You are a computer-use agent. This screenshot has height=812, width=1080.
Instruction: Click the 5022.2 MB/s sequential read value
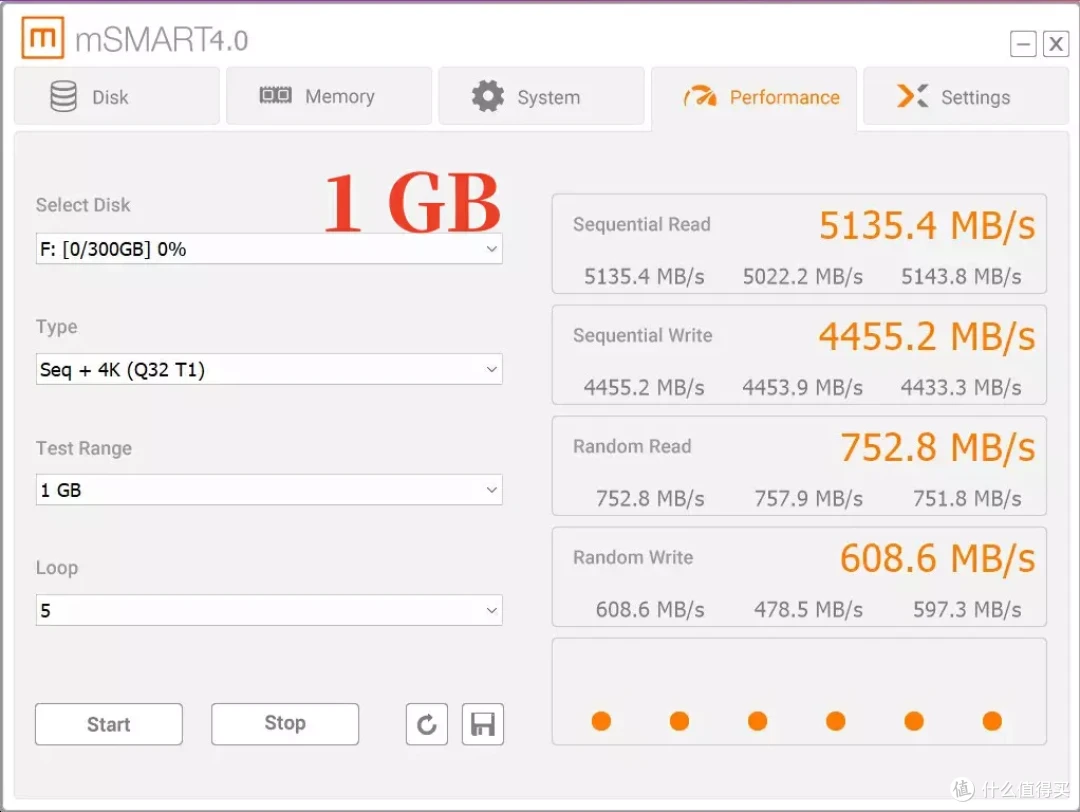click(802, 277)
